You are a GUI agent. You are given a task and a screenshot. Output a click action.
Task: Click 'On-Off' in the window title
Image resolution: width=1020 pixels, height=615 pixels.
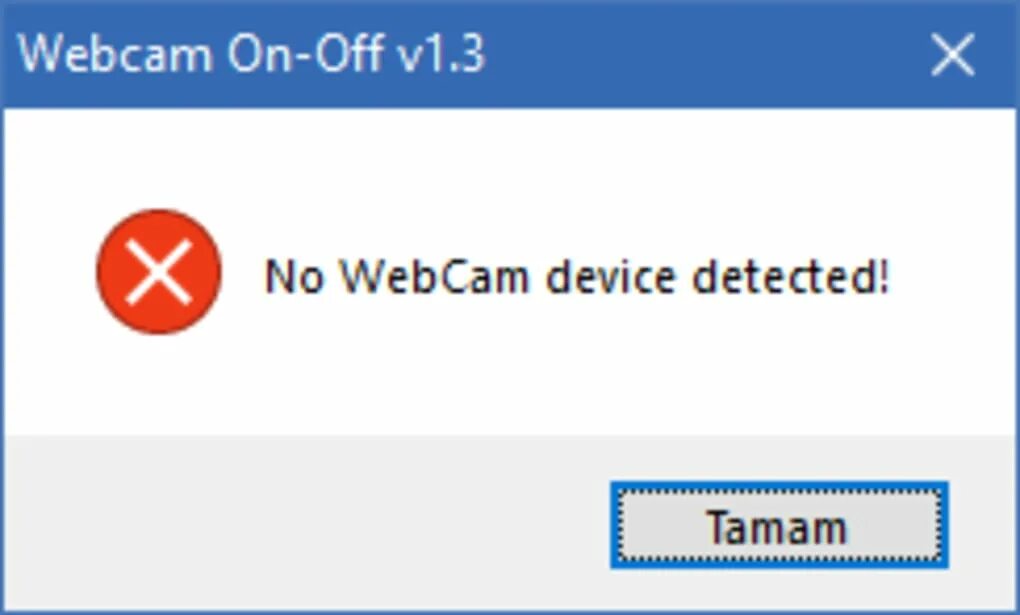(304, 54)
